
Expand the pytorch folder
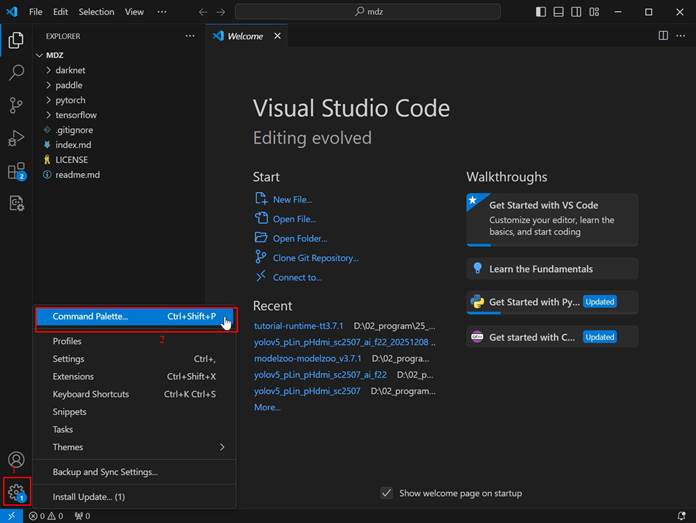[48, 100]
